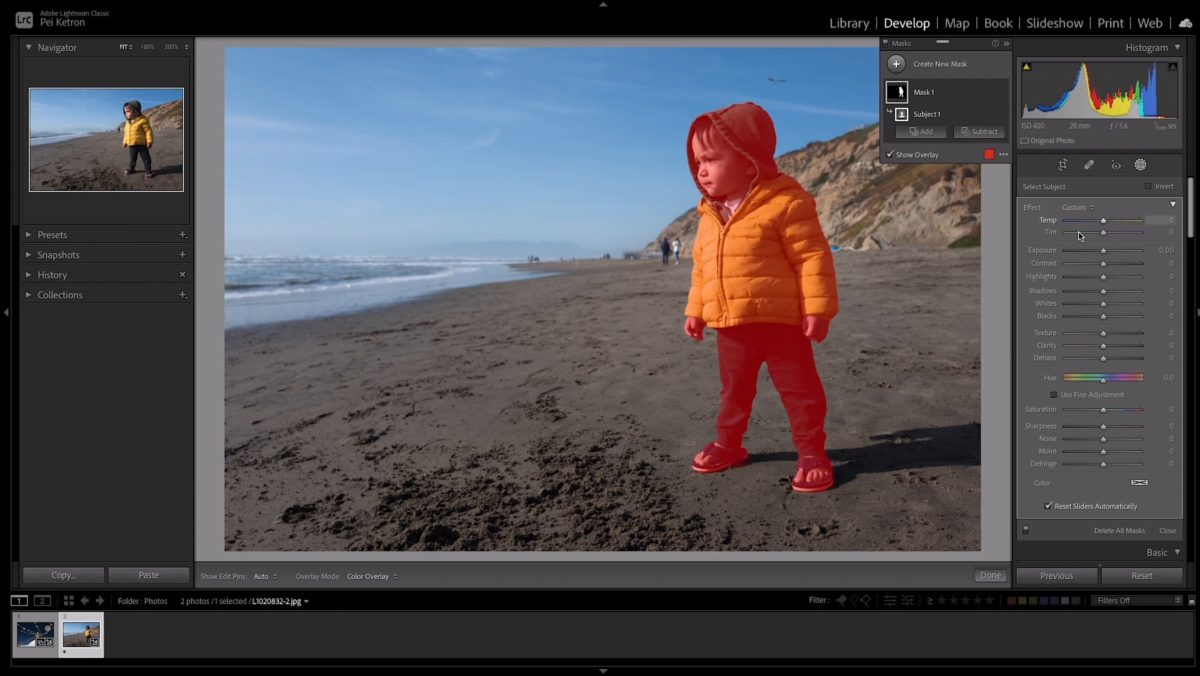Enable the Invert checkbox for the mask

[x=1147, y=187]
